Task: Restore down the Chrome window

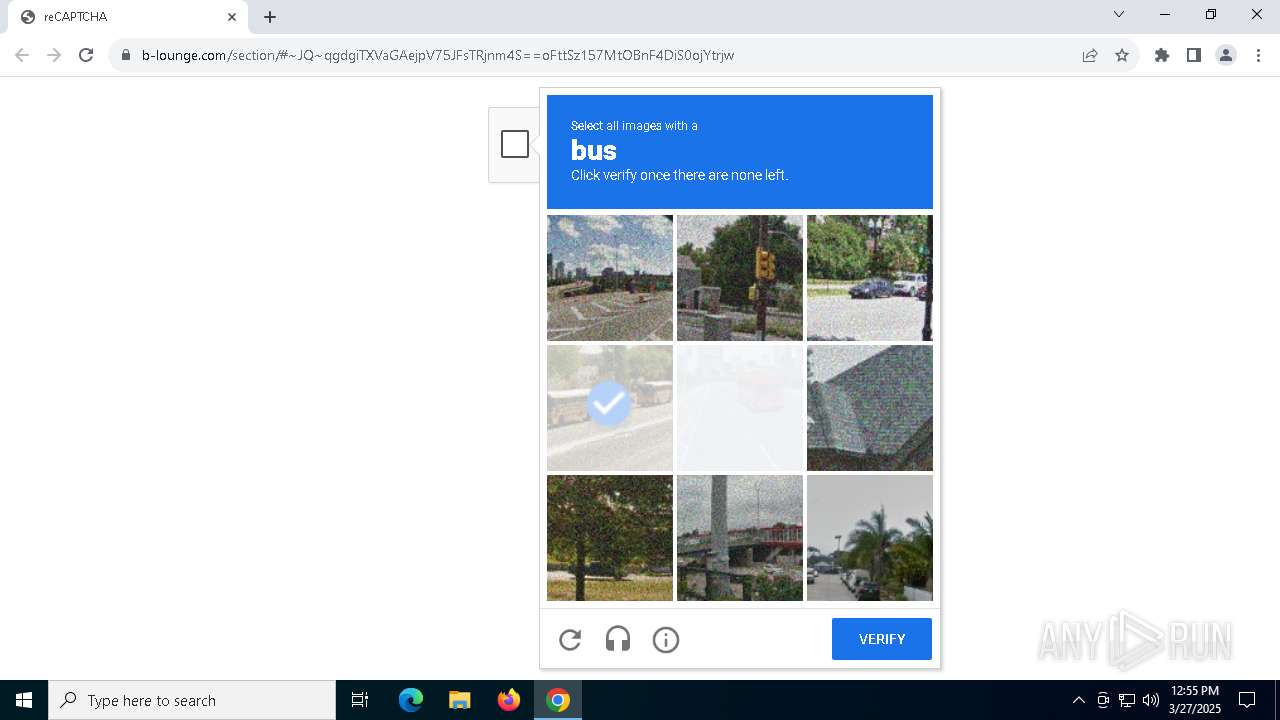Action: [x=1211, y=14]
